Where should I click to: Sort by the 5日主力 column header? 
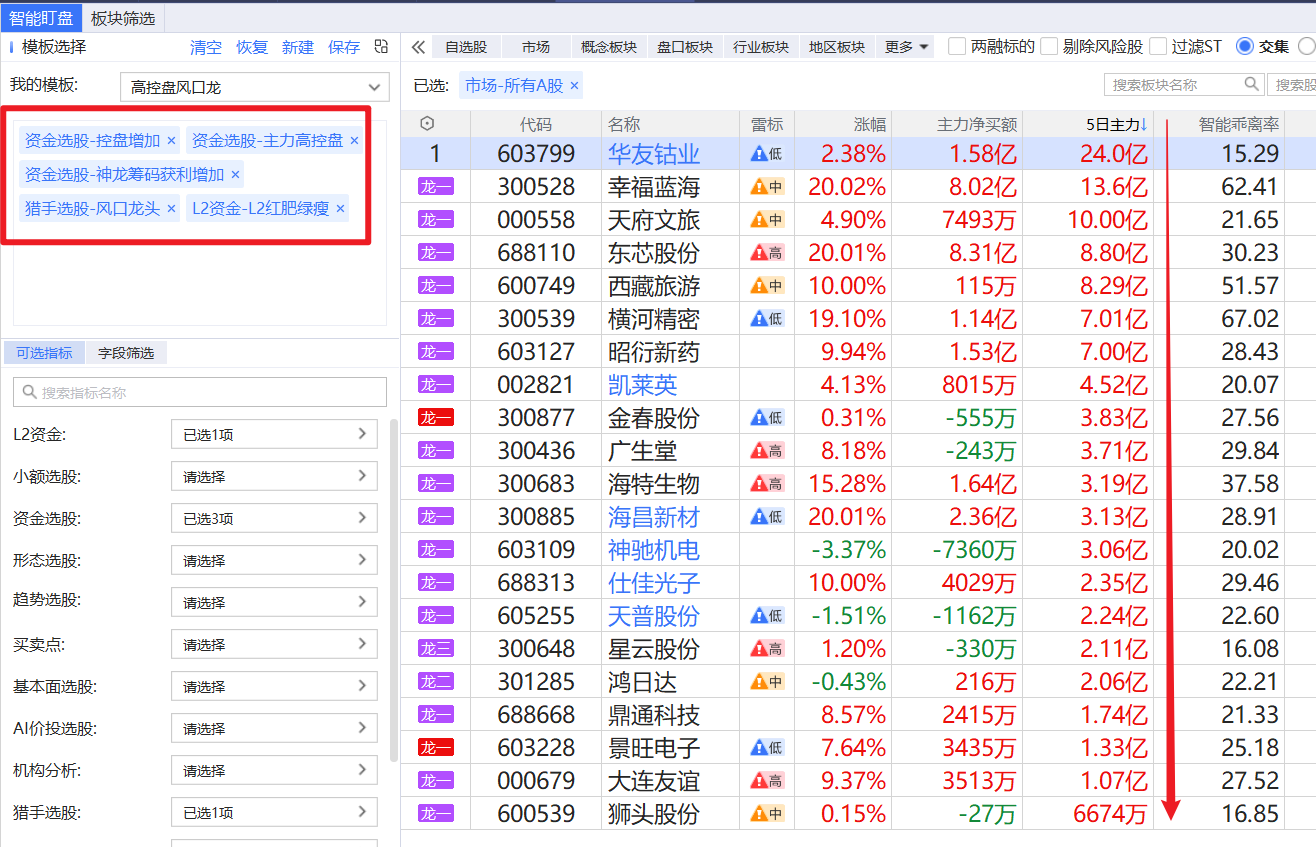point(1088,124)
